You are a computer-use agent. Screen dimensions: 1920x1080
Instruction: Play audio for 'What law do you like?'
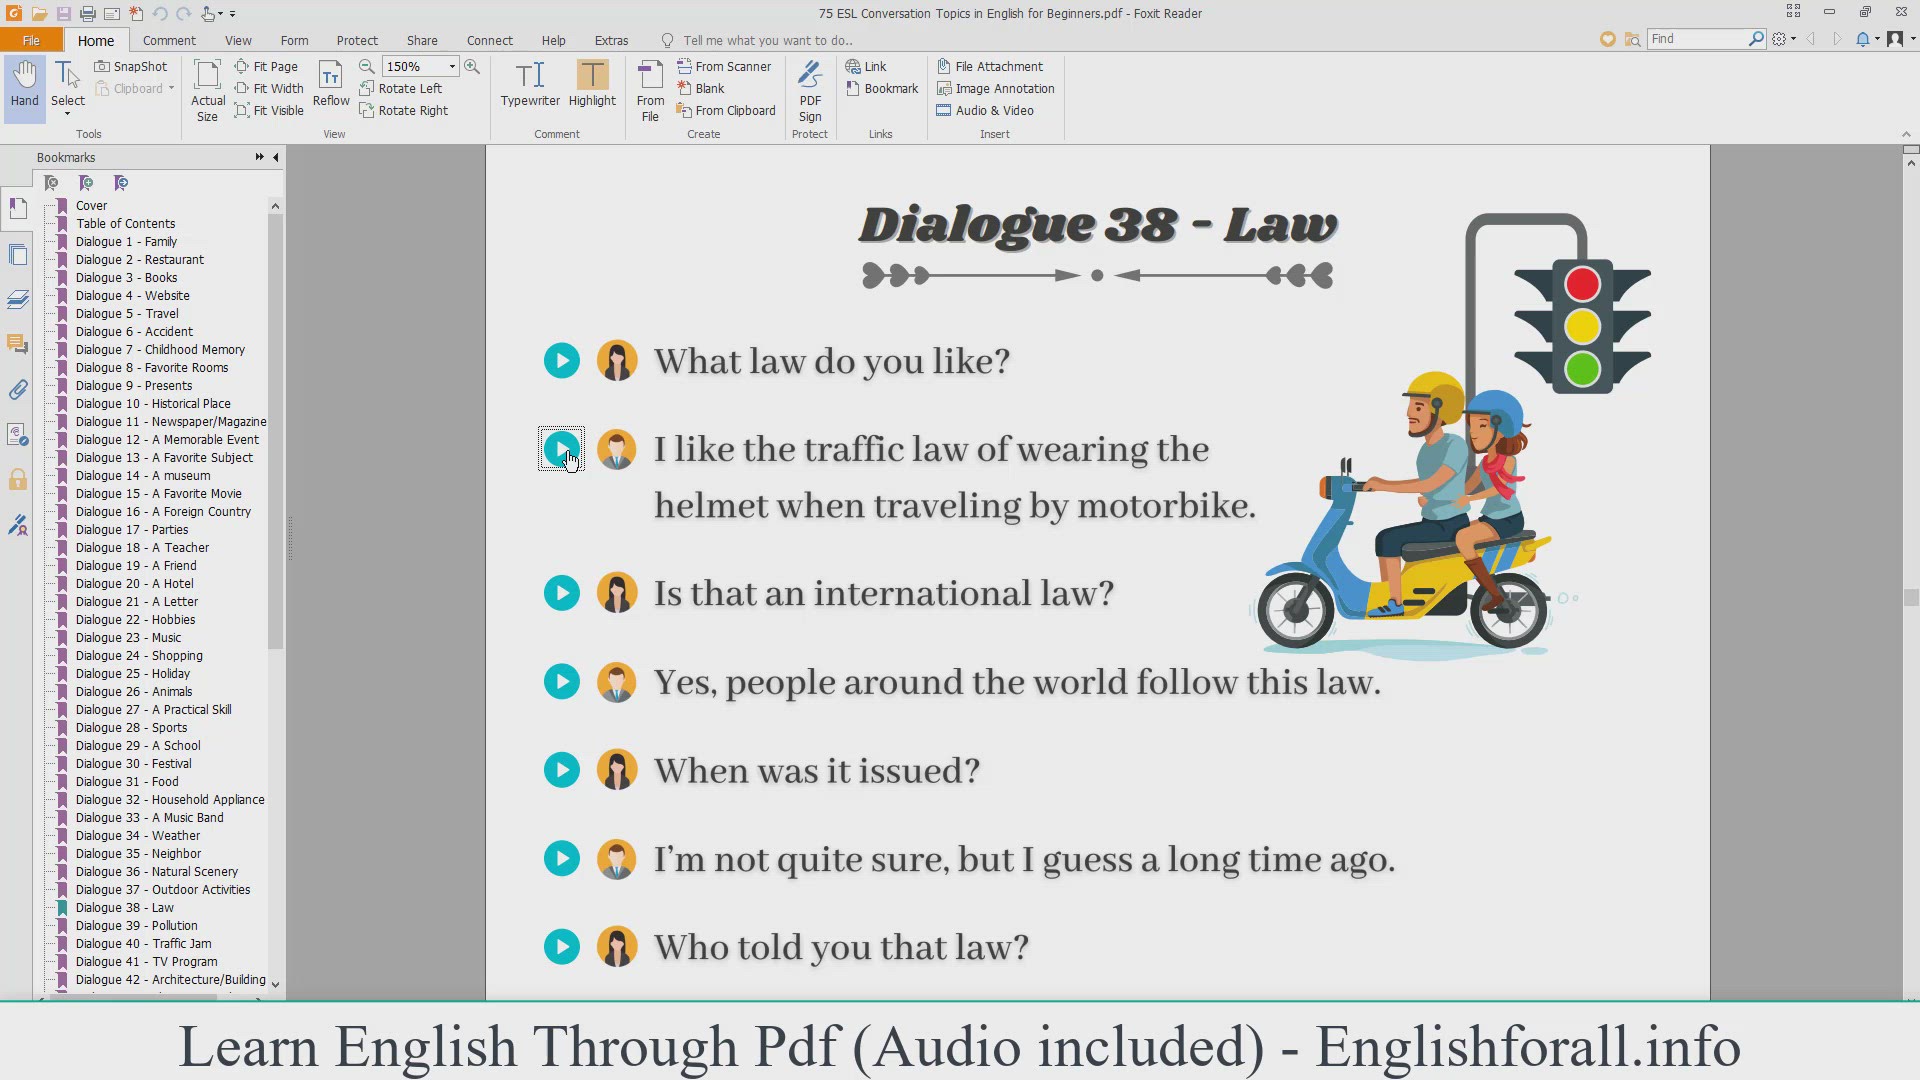tap(562, 361)
